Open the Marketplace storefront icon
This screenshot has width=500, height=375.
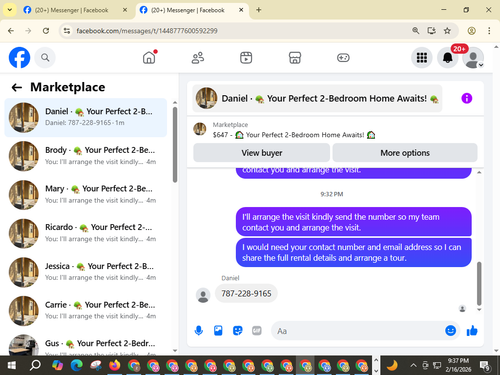coord(295,58)
